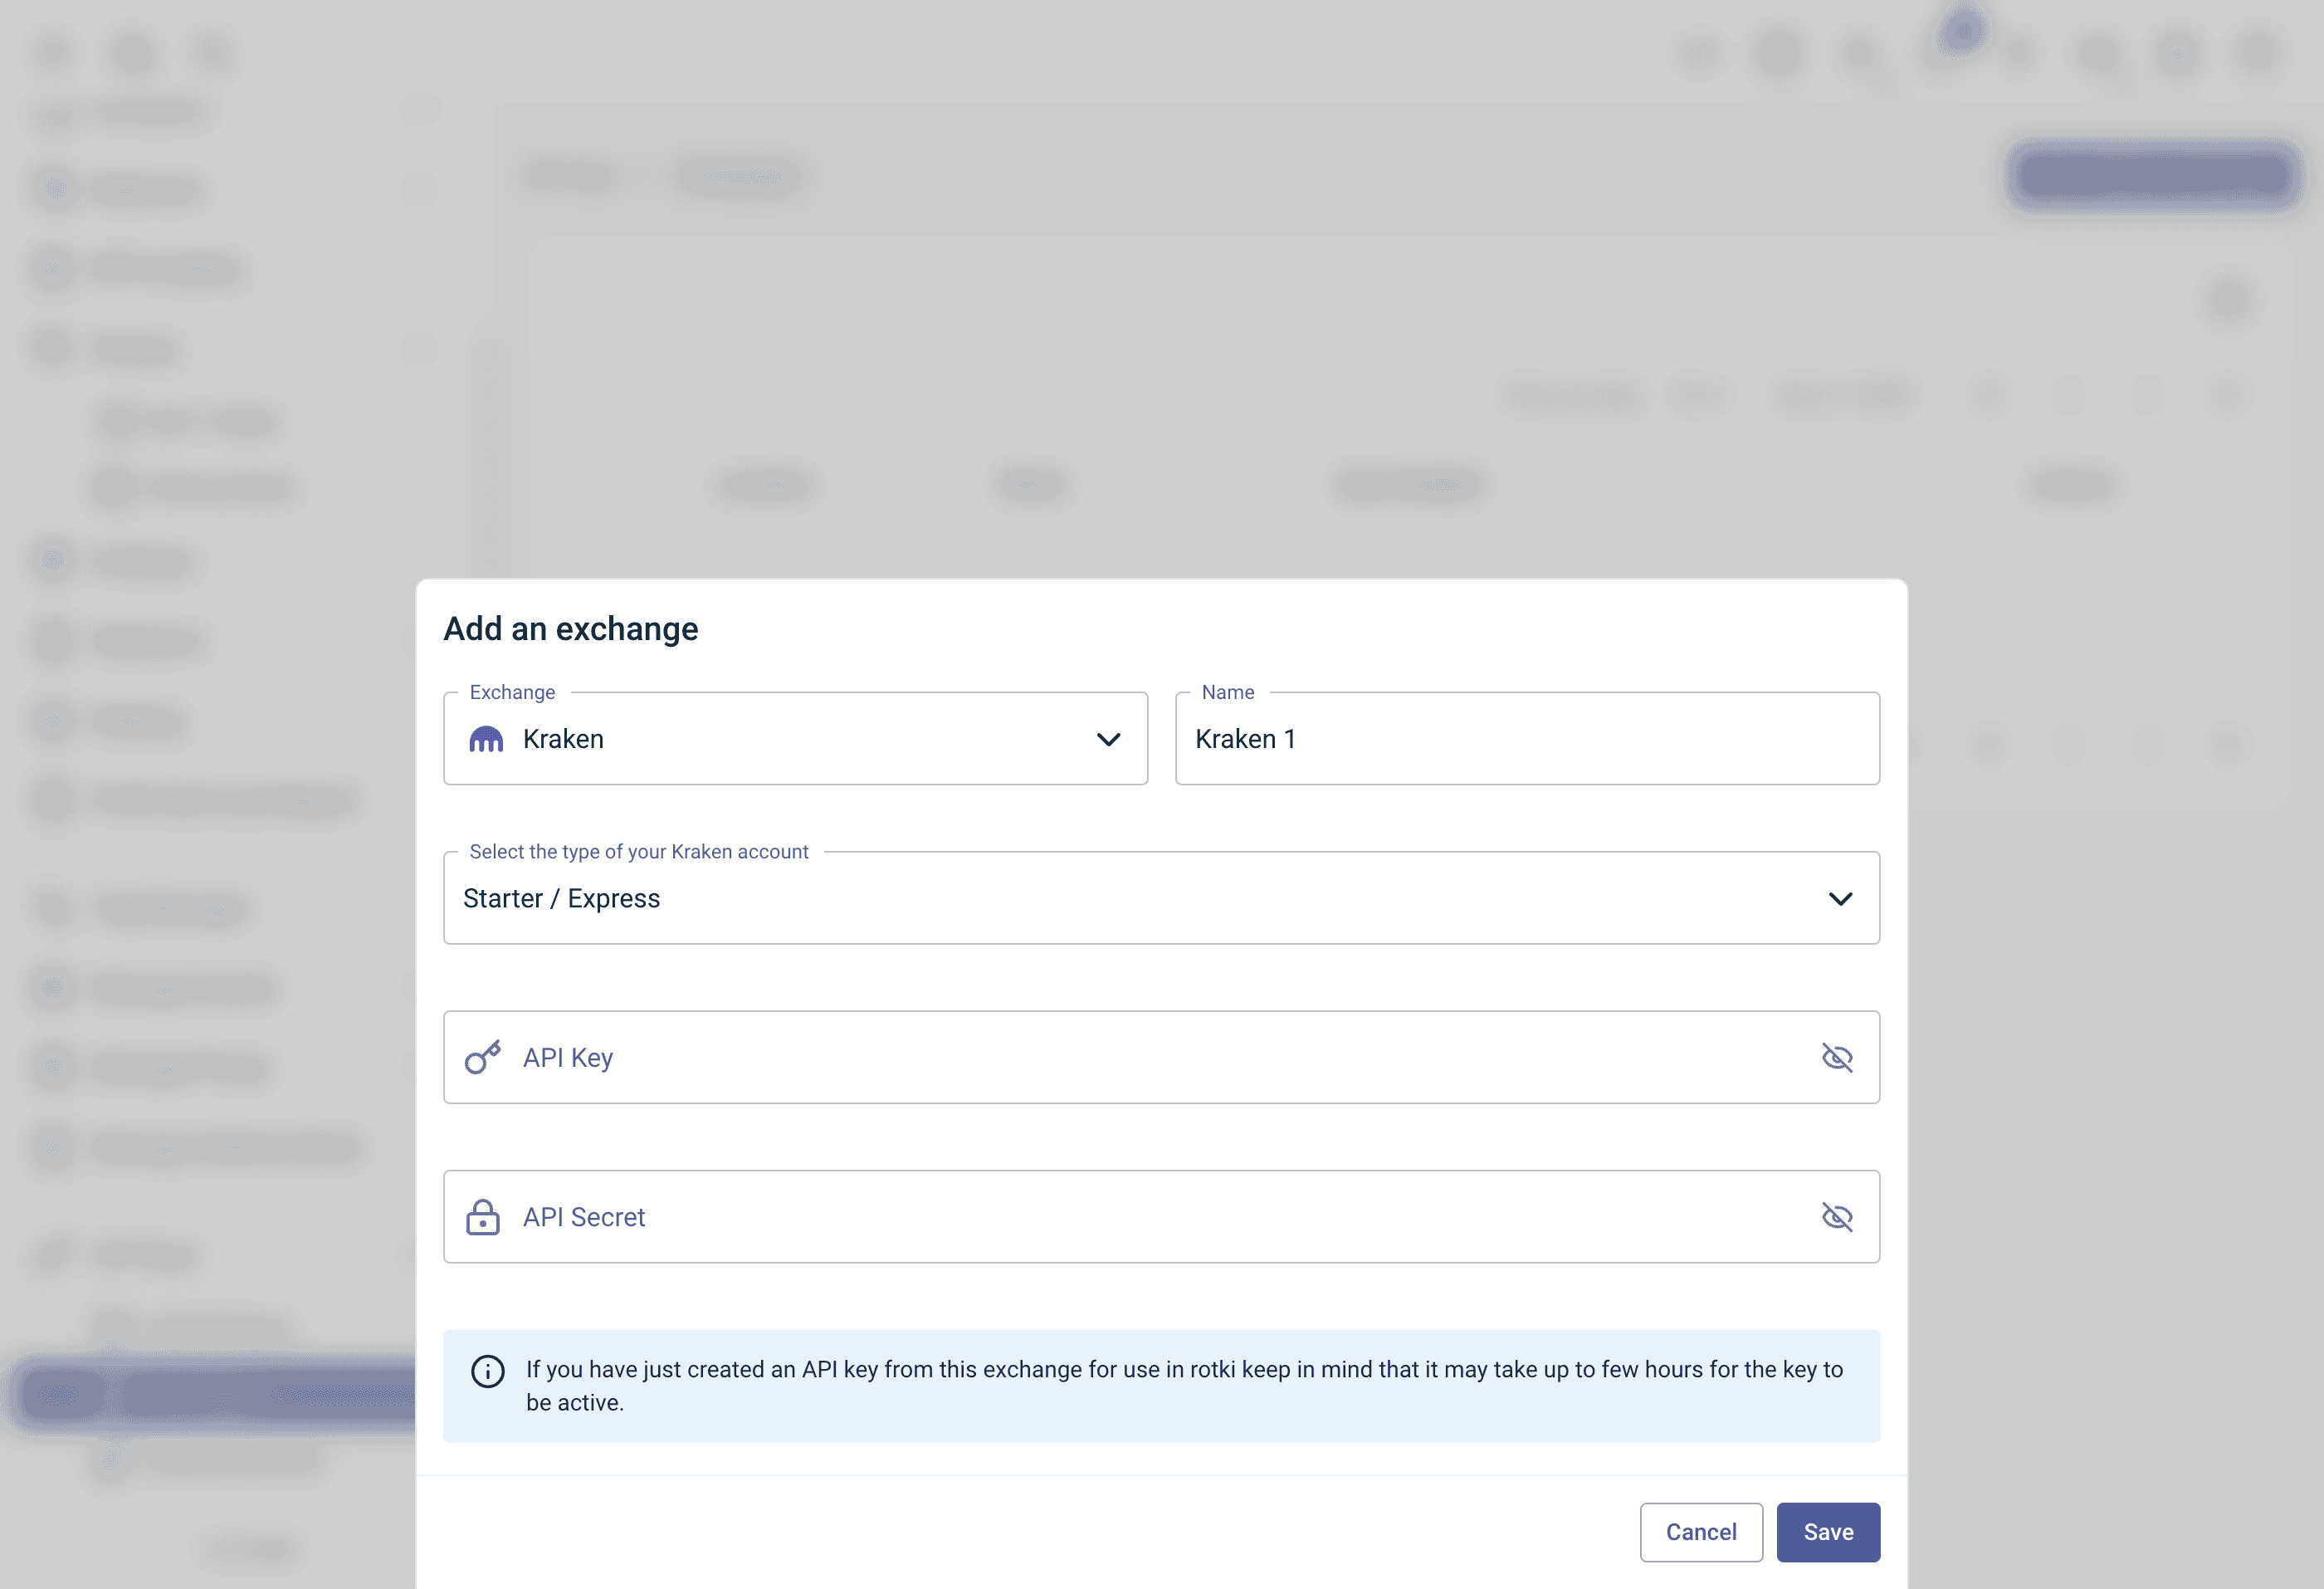This screenshot has height=1589, width=2324.
Task: Expand the Kraken account type chevron
Action: point(1840,898)
